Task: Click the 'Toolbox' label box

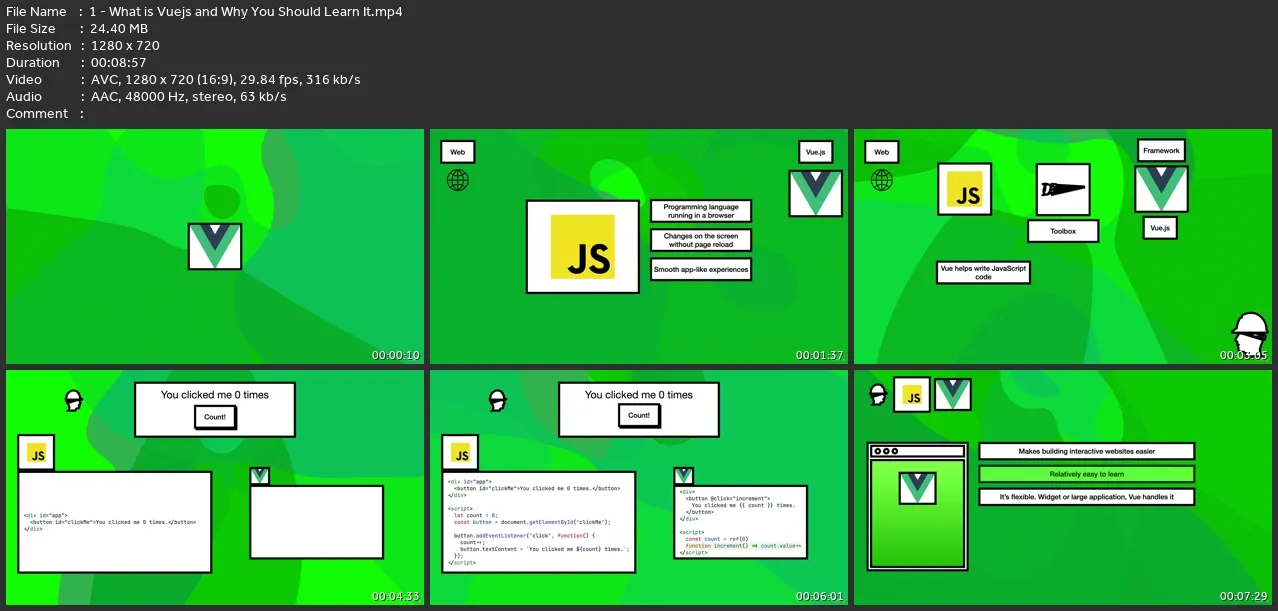Action: (x=1063, y=231)
